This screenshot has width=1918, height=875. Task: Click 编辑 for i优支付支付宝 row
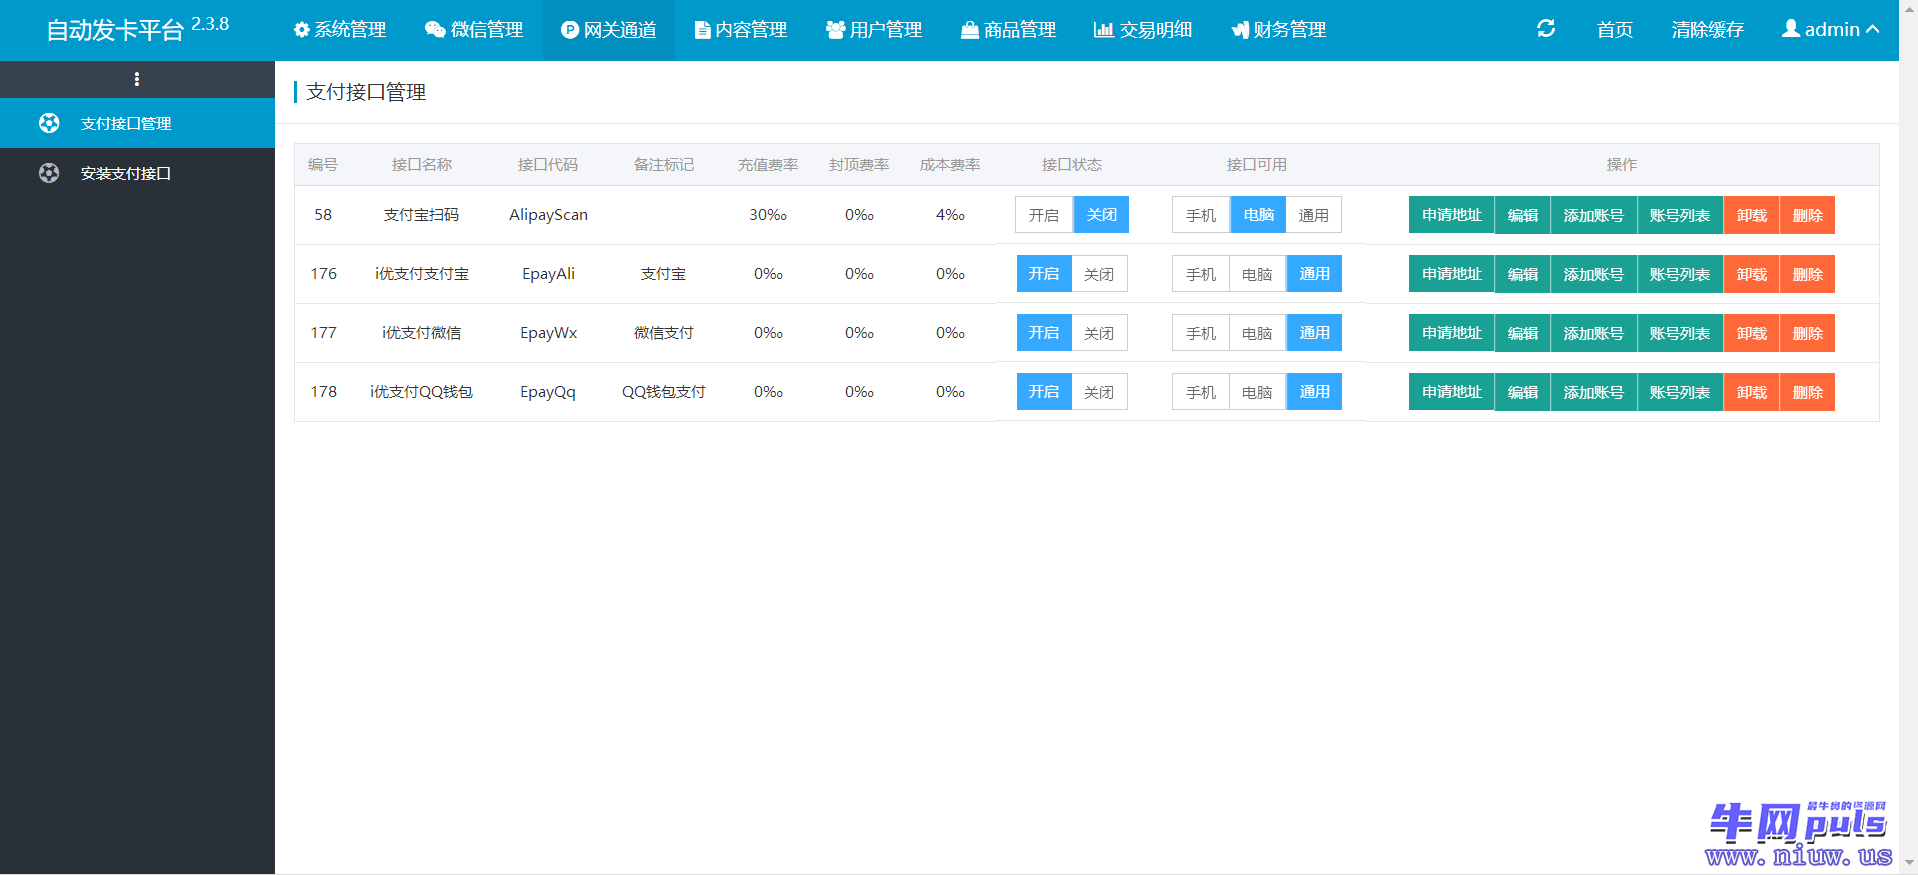[x=1523, y=274]
